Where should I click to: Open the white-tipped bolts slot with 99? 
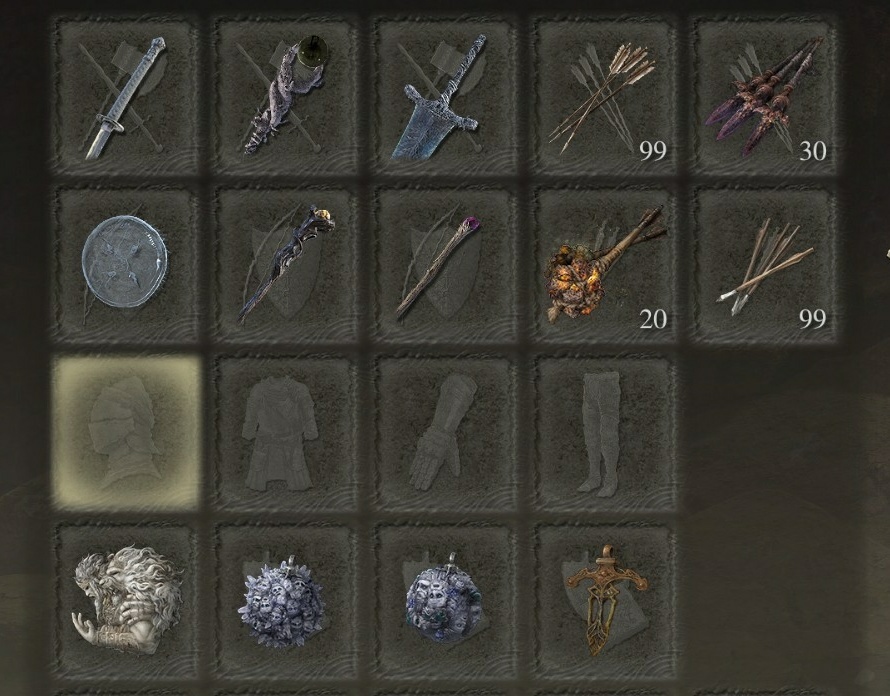765,266
